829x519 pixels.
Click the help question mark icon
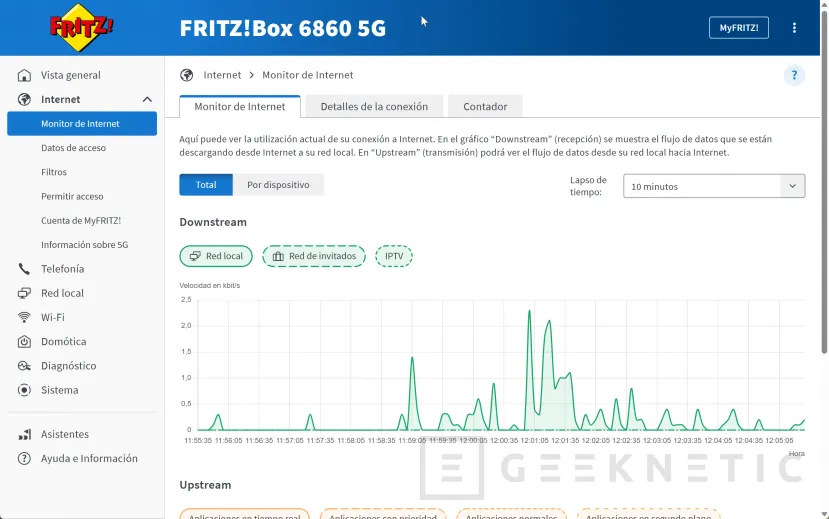[x=794, y=75]
